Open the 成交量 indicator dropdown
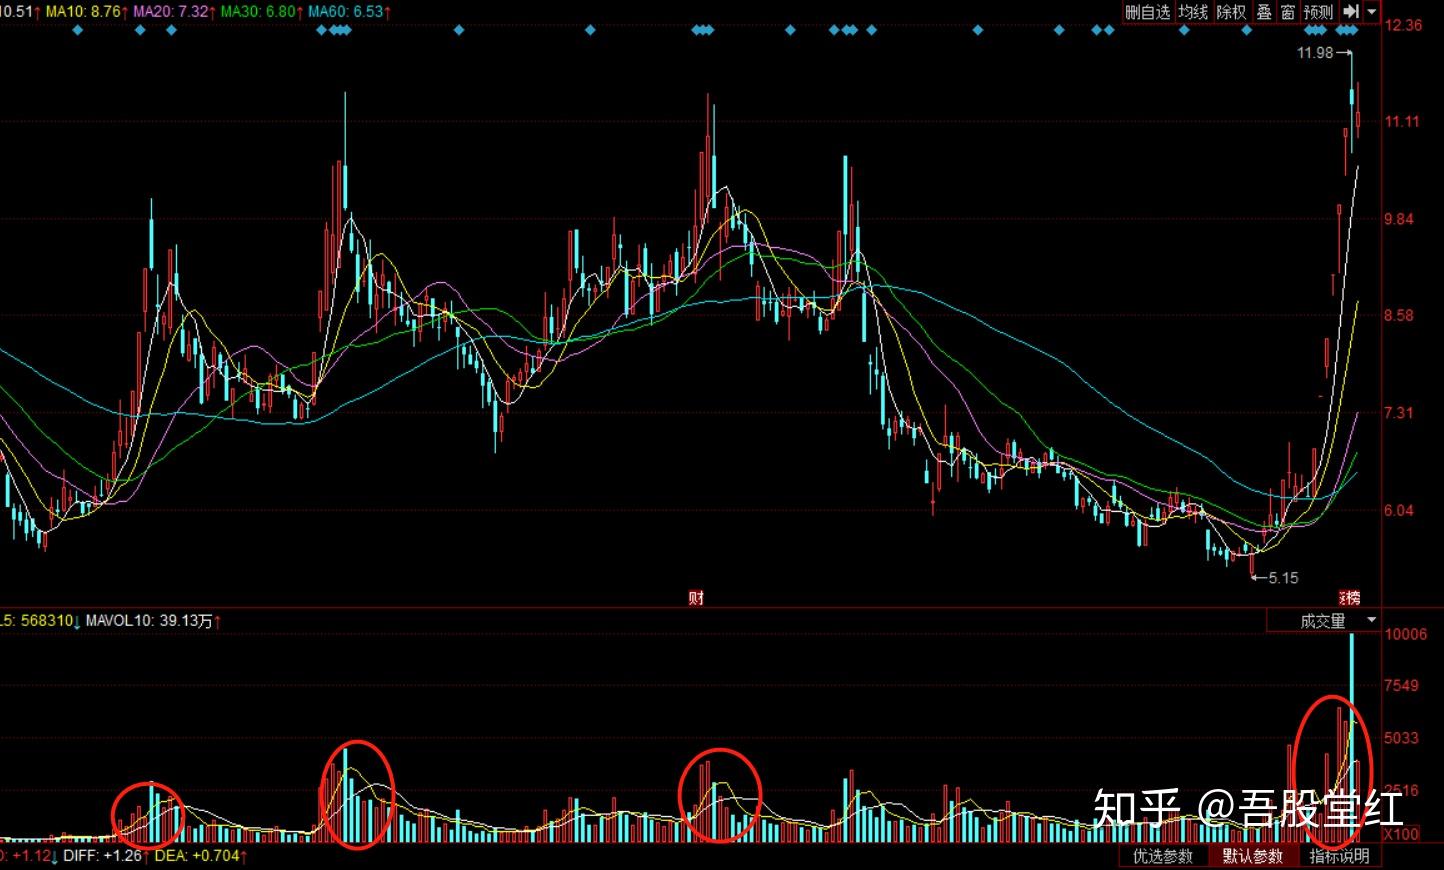The height and width of the screenshot is (870, 1444). pos(1323,621)
